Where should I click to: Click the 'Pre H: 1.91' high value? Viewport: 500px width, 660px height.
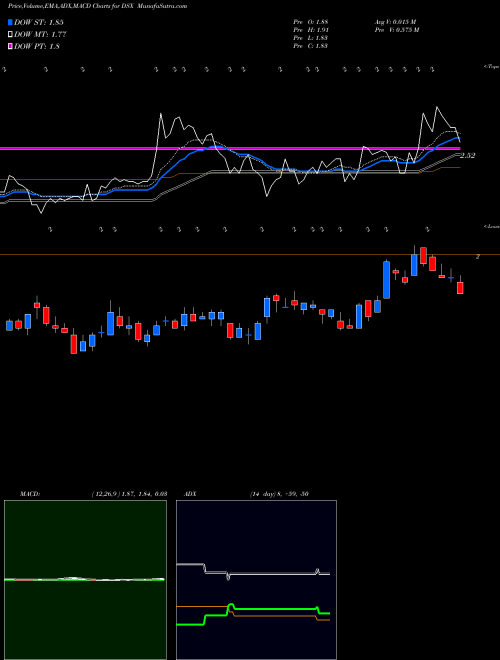311,30
